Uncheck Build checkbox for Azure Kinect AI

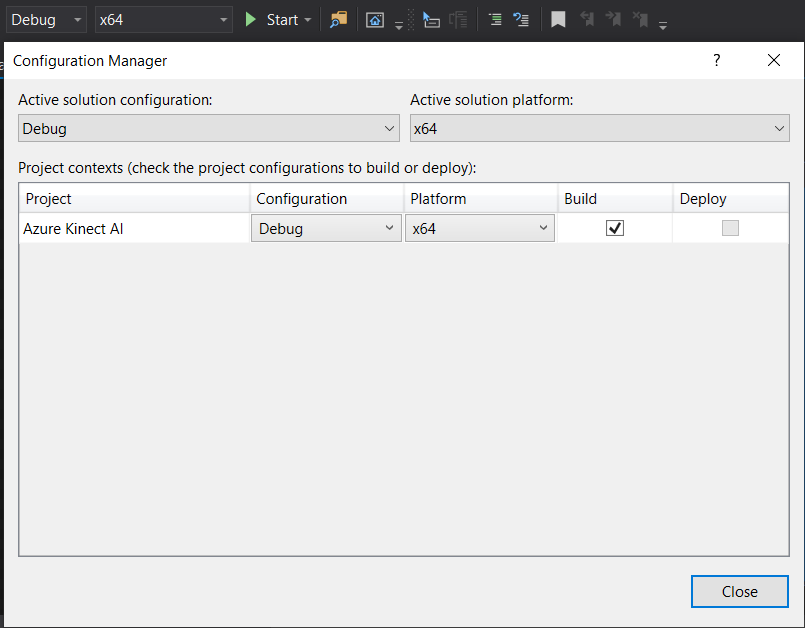(x=615, y=228)
